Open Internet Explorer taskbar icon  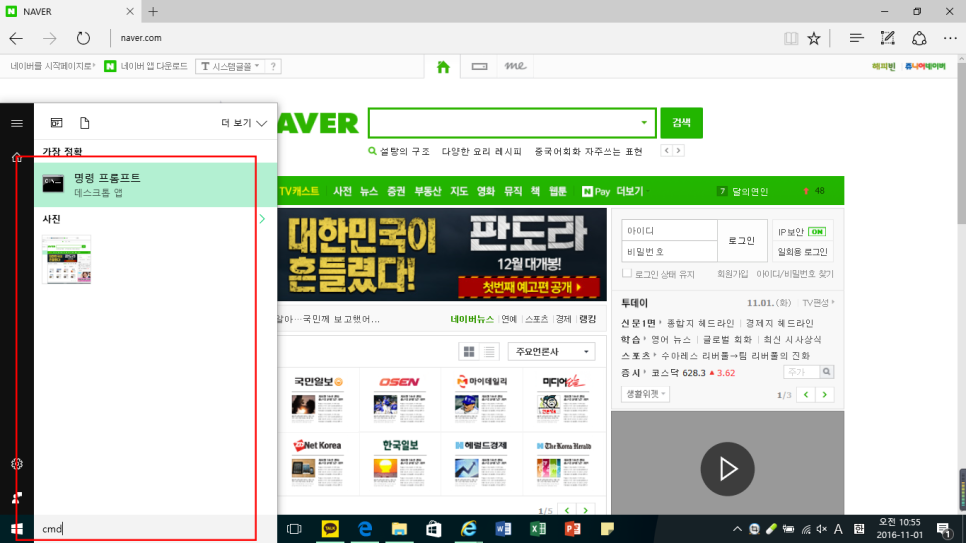[468, 529]
